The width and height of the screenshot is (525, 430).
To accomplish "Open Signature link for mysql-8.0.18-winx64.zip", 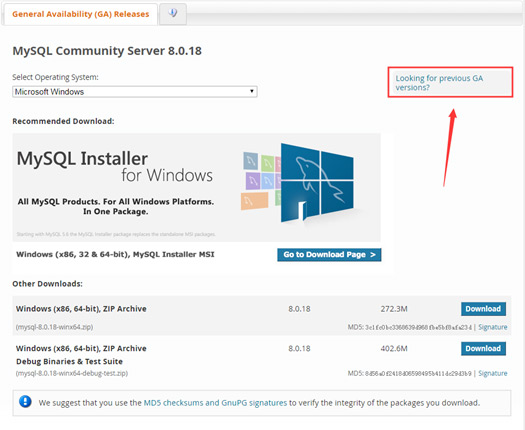I will coord(493,327).
